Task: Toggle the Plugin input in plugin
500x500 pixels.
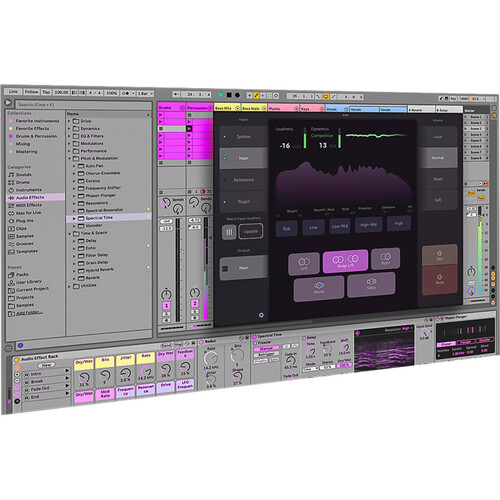Action: pos(243,202)
